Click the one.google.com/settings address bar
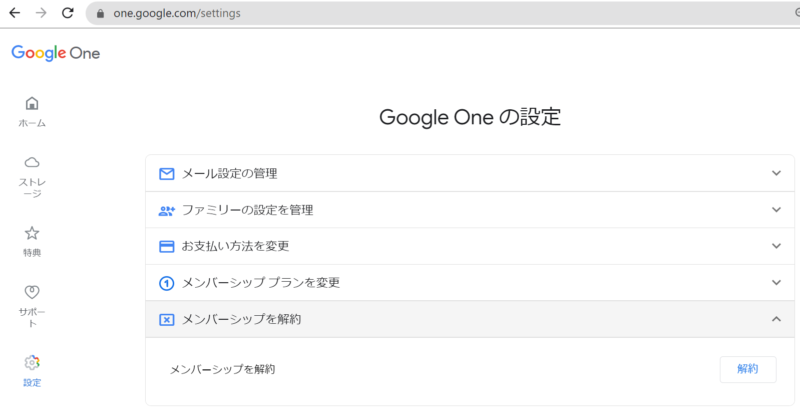Image resolution: width=800 pixels, height=410 pixels. pyautogui.click(x=443, y=13)
